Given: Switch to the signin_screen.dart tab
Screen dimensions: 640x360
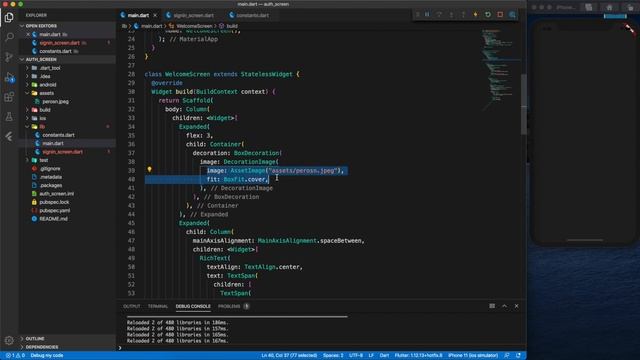Looking at the screenshot, I should coord(190,16).
